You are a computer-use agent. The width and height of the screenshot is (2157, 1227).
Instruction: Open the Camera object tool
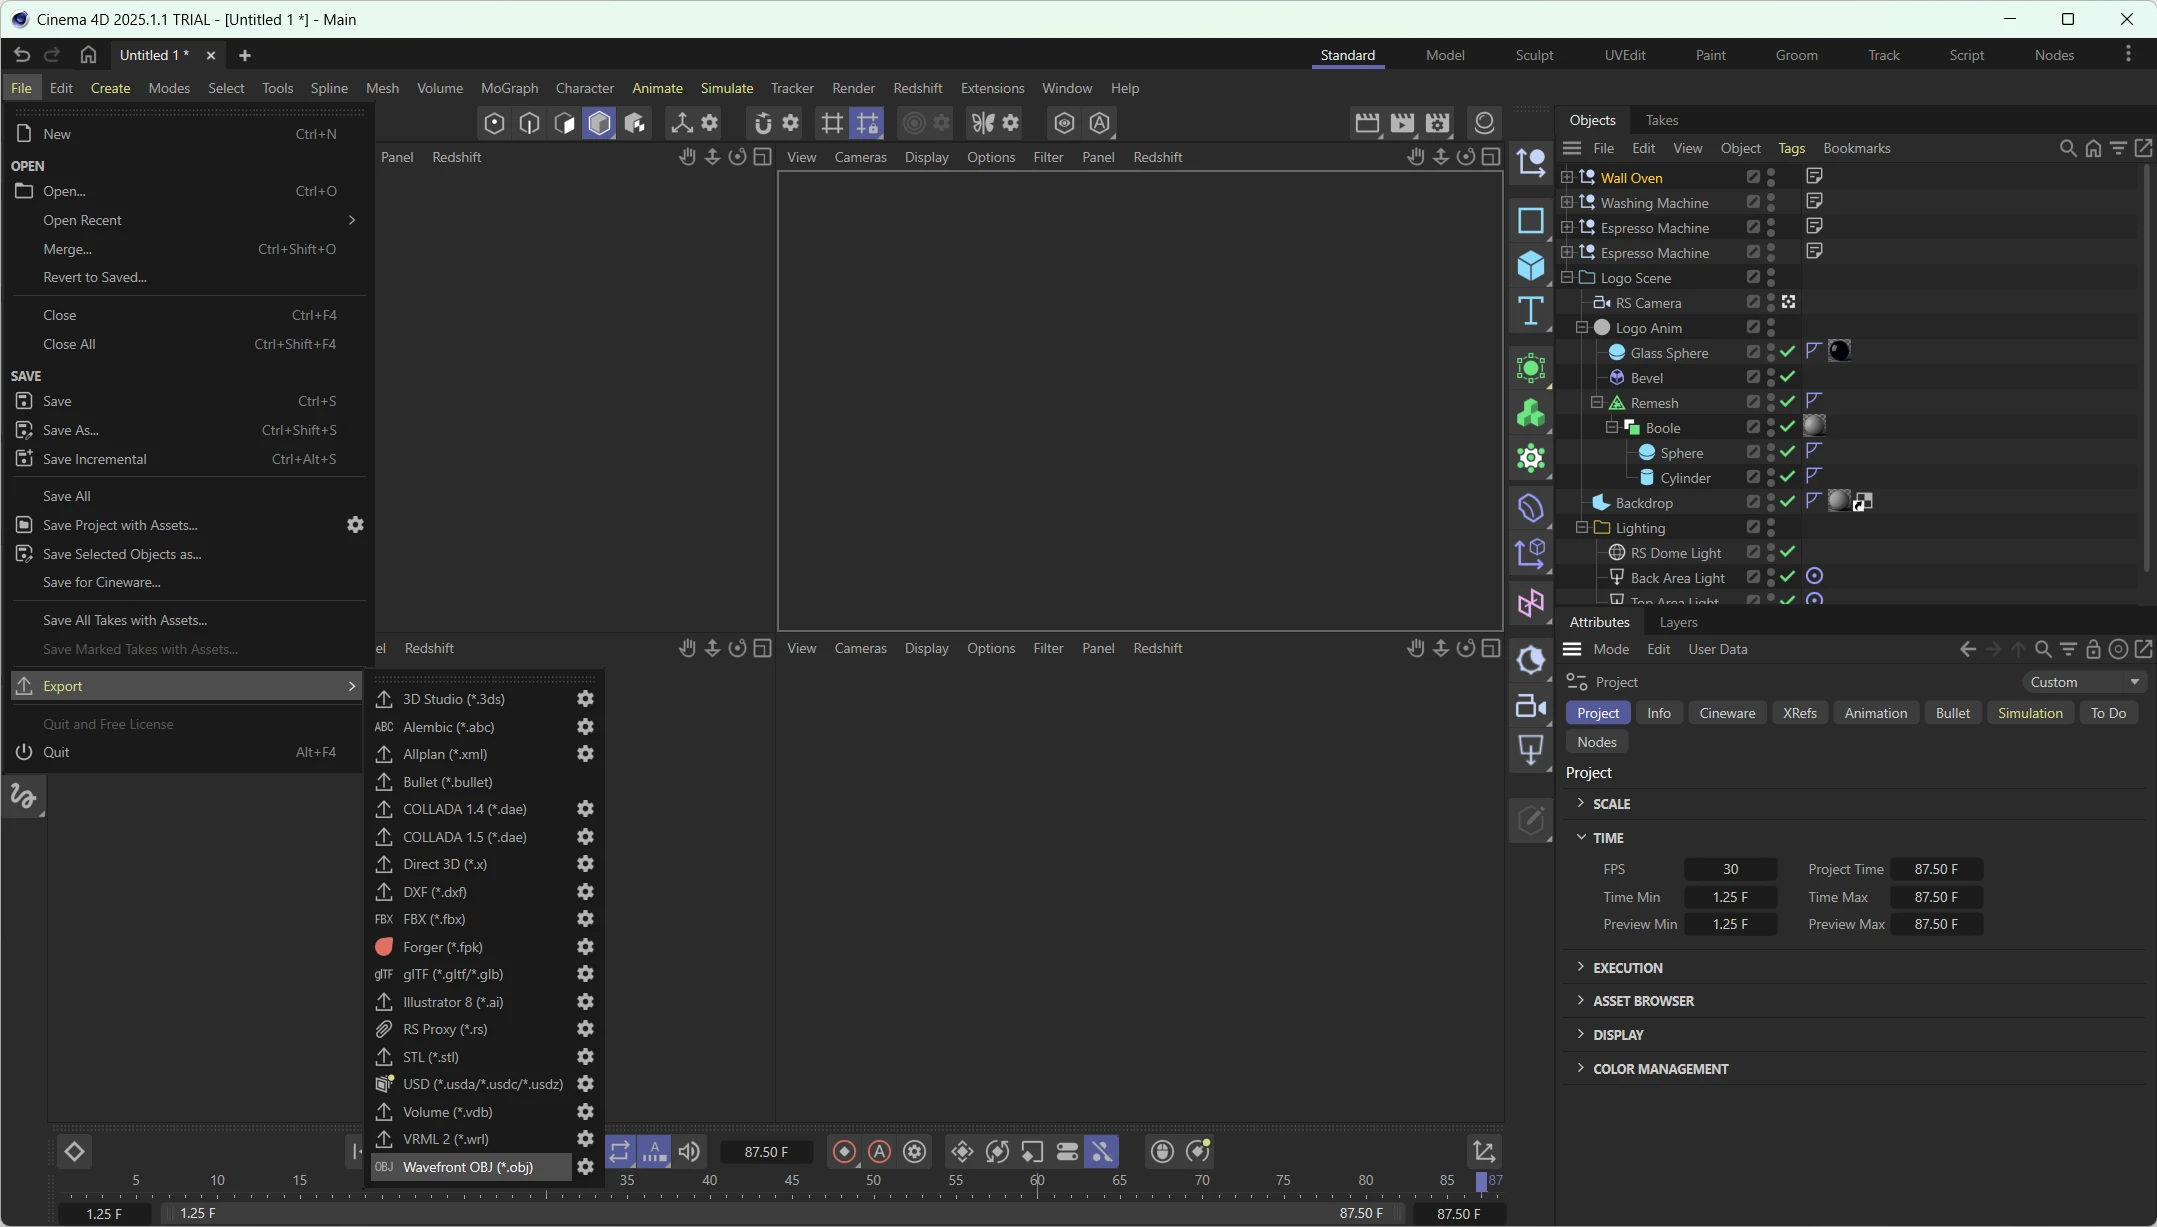(x=1531, y=706)
